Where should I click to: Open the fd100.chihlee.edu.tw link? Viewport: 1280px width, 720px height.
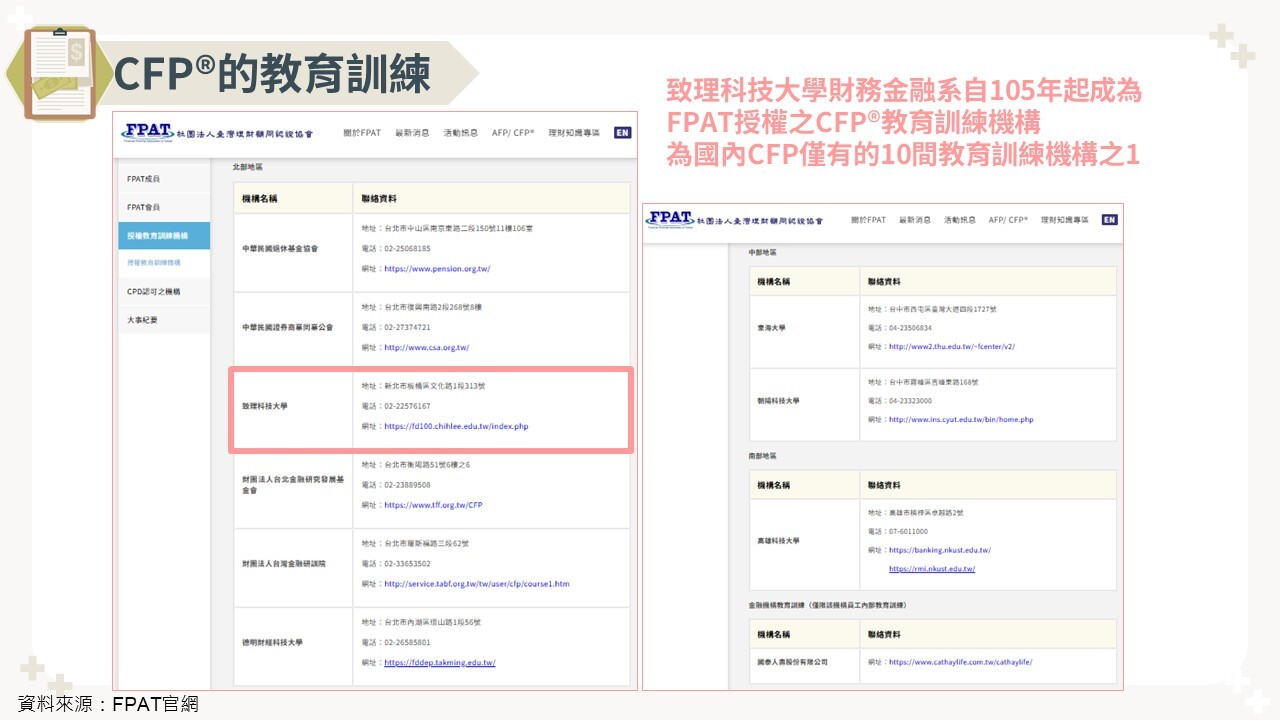pos(456,427)
